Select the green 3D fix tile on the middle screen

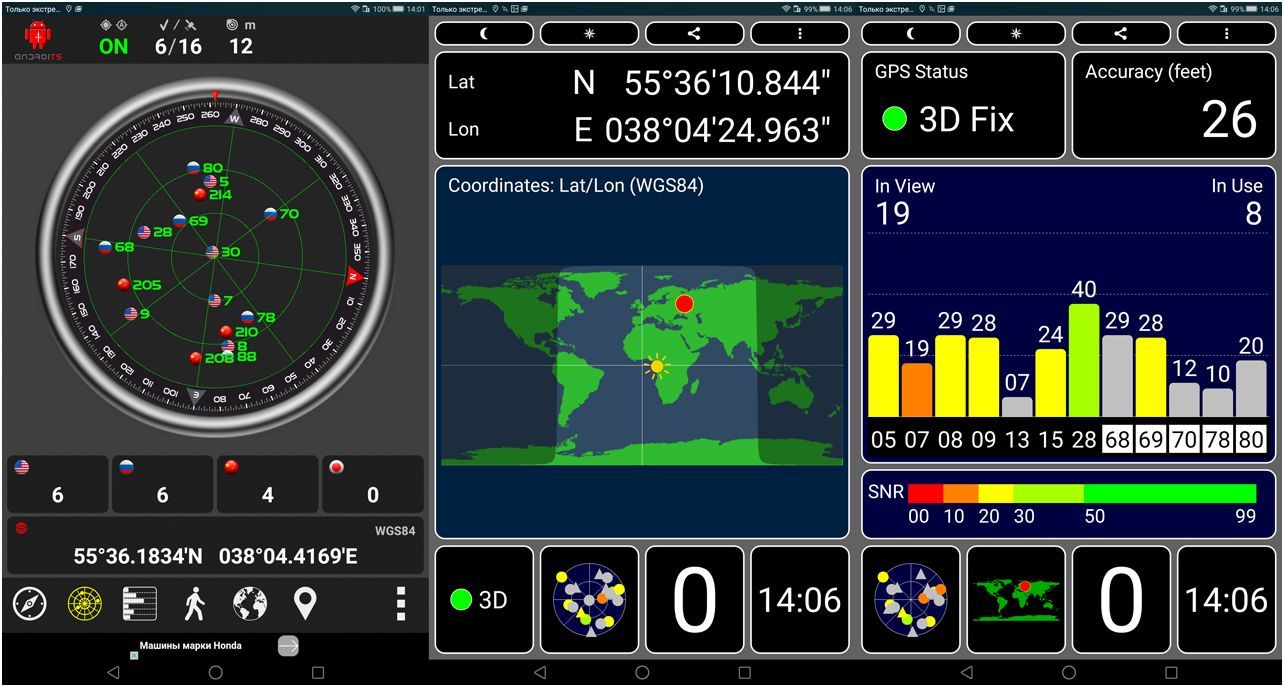pos(484,600)
